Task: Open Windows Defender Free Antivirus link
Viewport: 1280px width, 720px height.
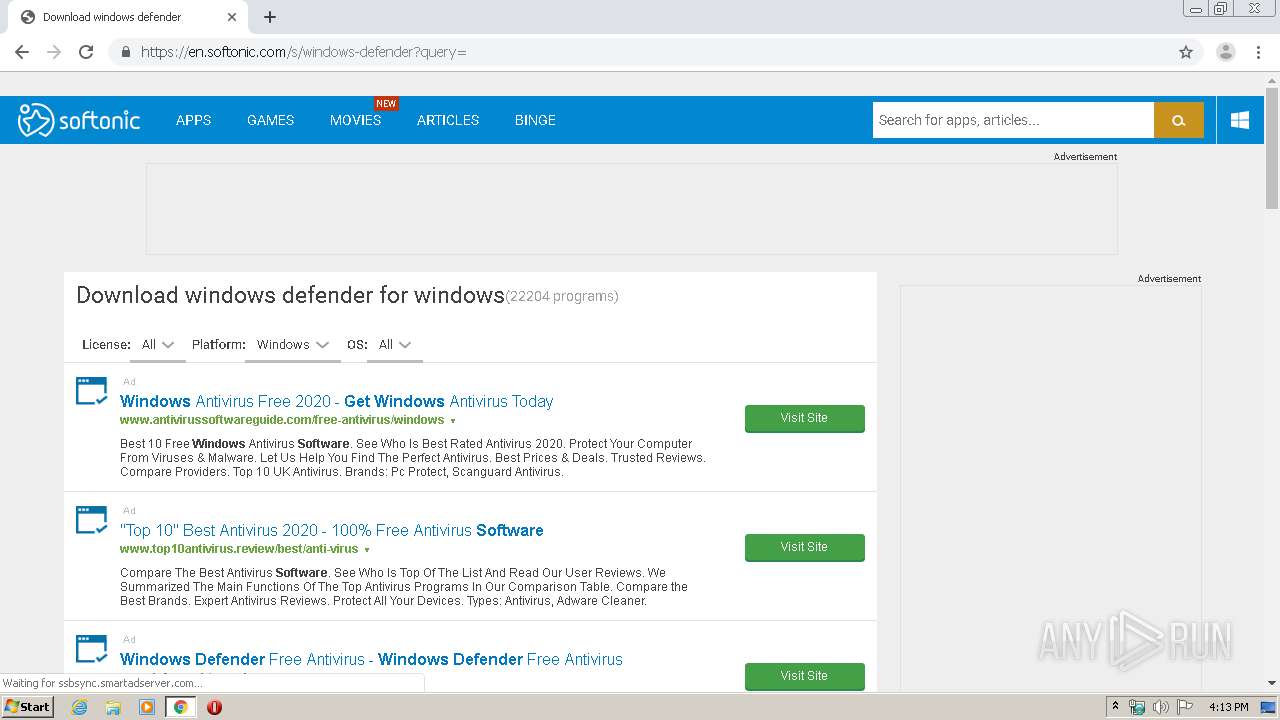Action: coord(371,659)
